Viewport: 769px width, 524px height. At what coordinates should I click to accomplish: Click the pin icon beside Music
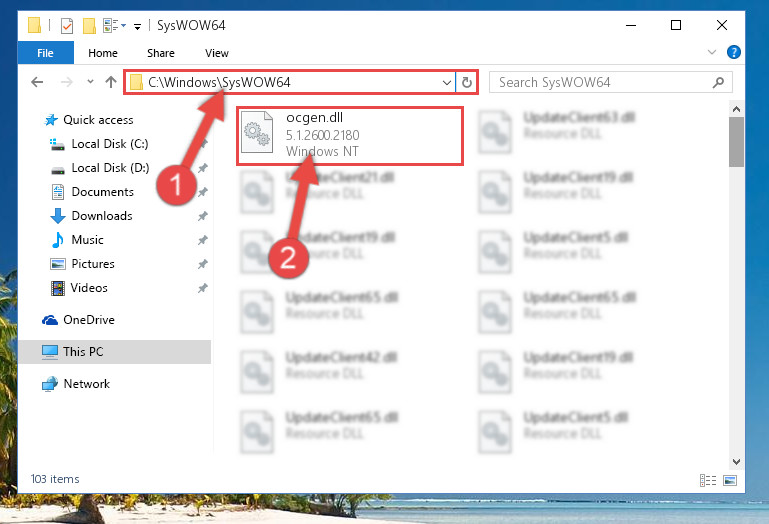203,240
